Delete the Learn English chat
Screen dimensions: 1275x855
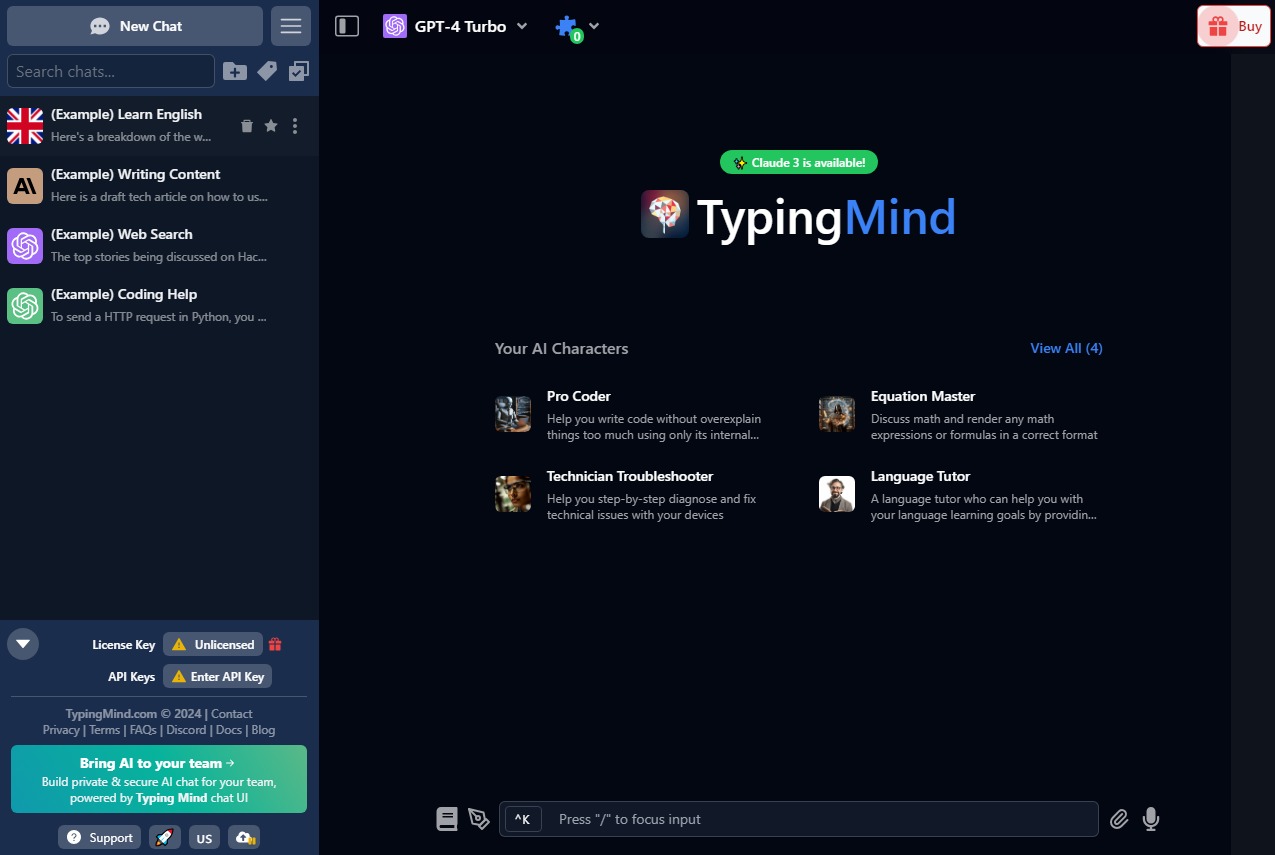click(x=247, y=126)
